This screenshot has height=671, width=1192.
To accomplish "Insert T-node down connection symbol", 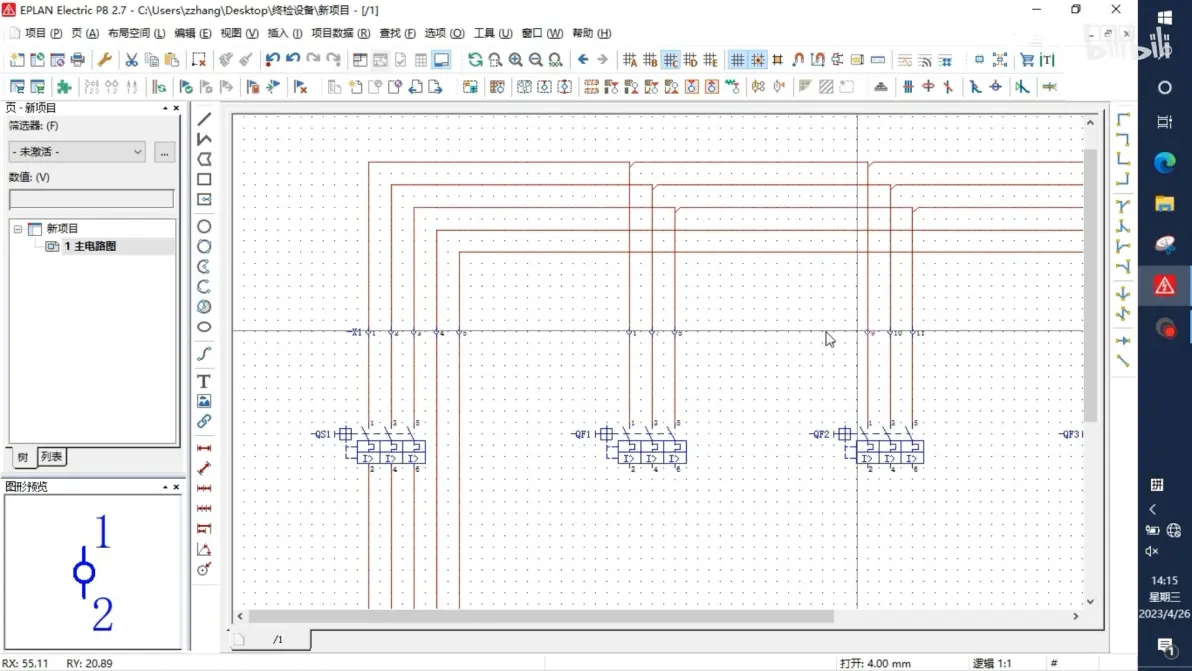I will click(1123, 206).
